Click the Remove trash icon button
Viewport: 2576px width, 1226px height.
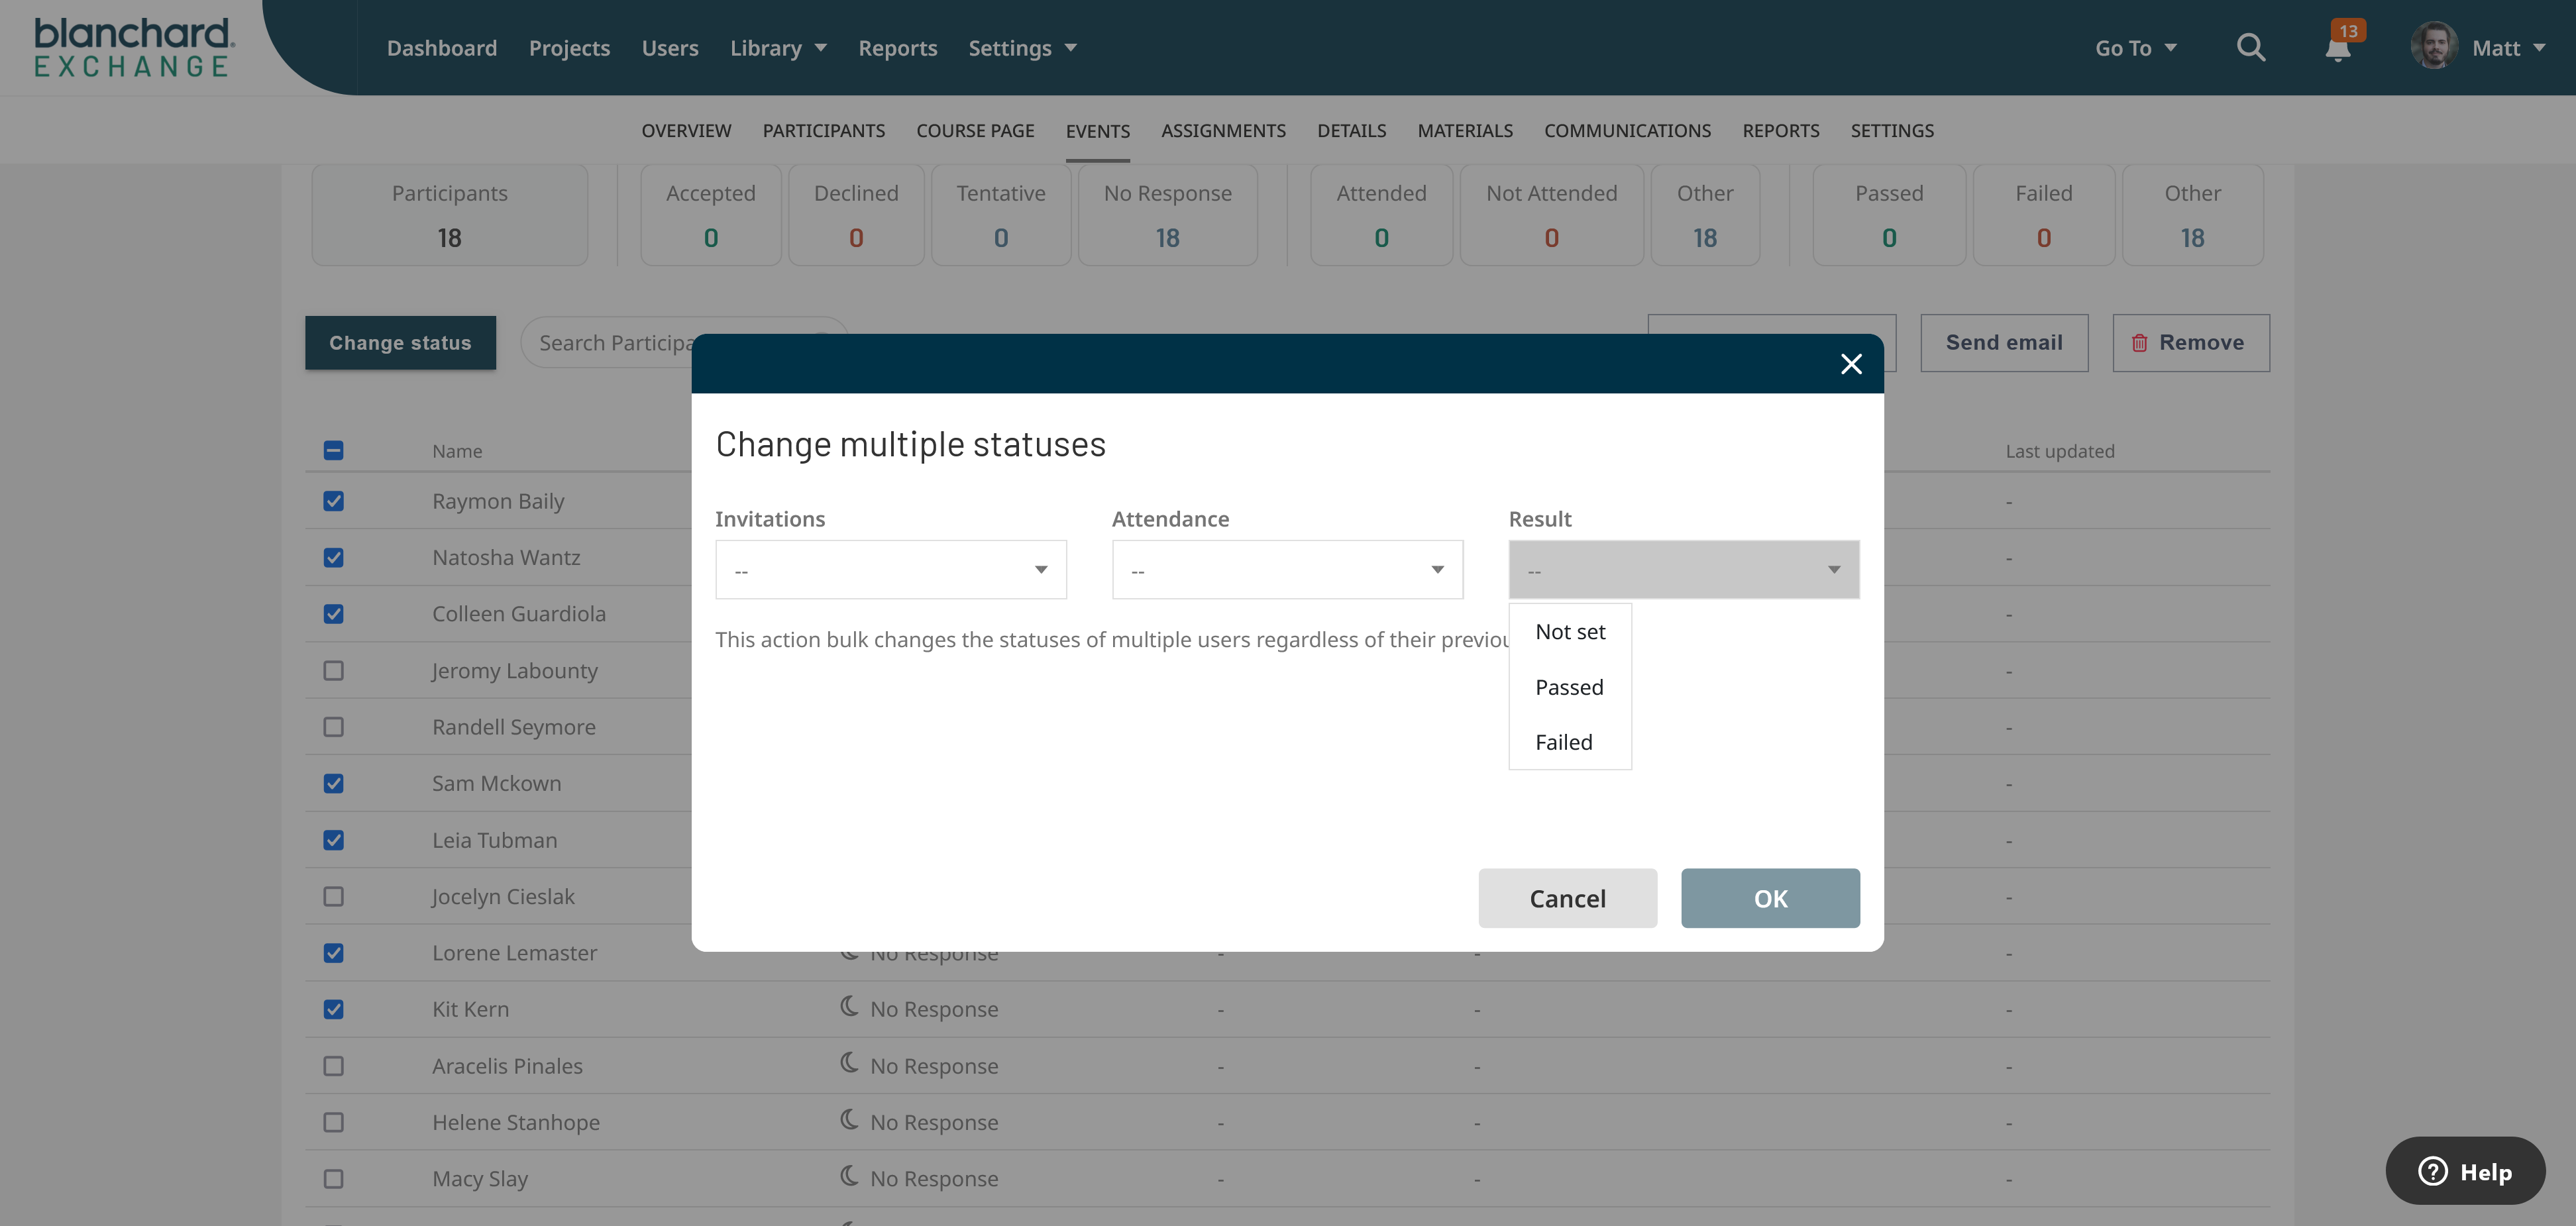tap(2190, 343)
